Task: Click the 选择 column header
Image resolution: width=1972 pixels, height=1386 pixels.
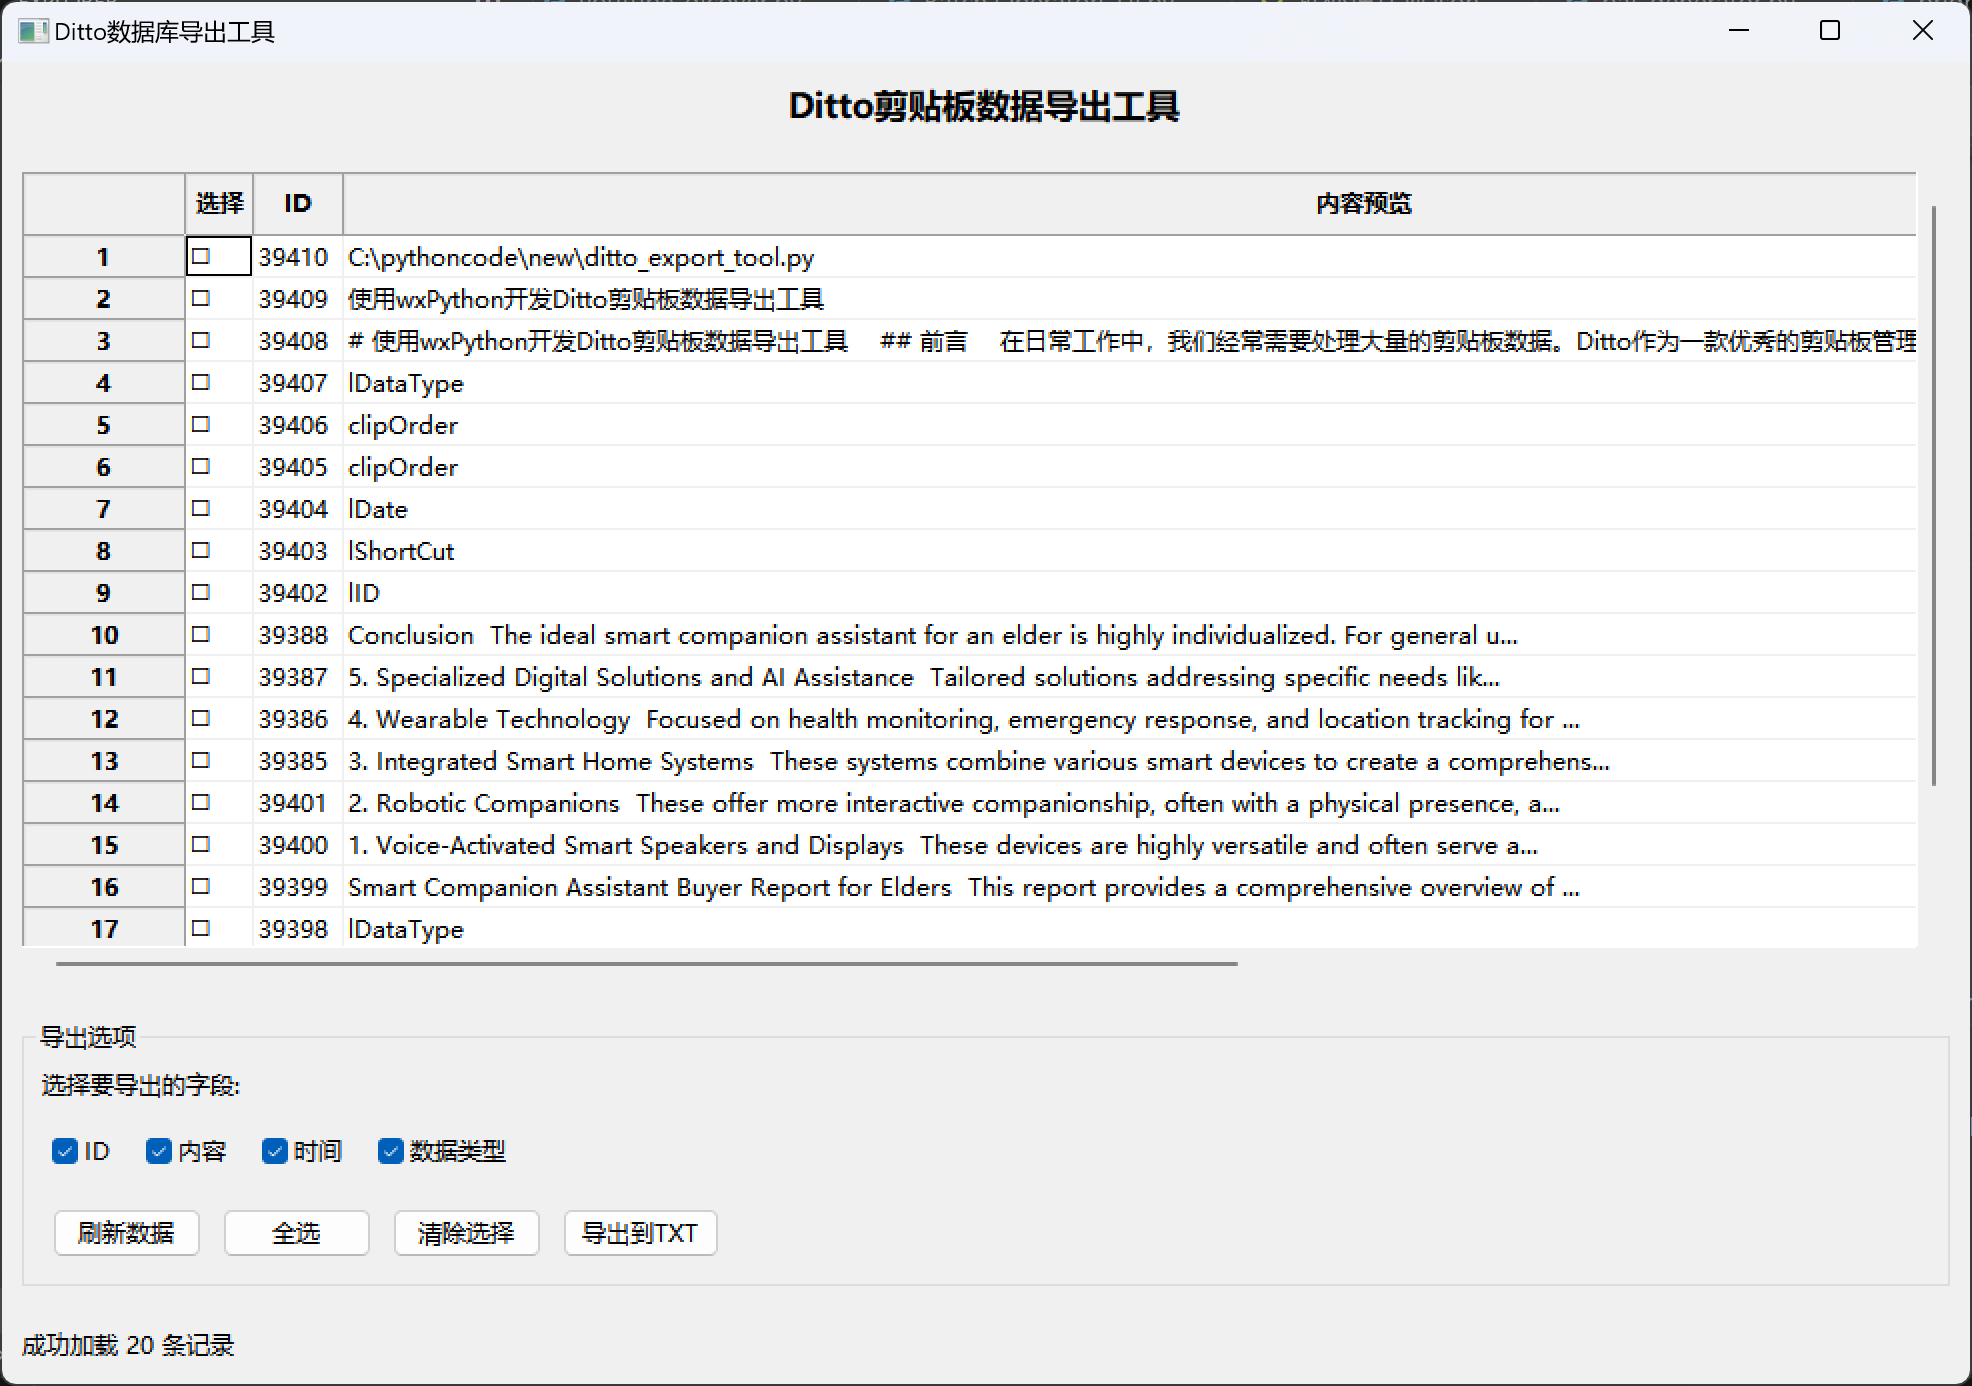Action: click(x=219, y=204)
